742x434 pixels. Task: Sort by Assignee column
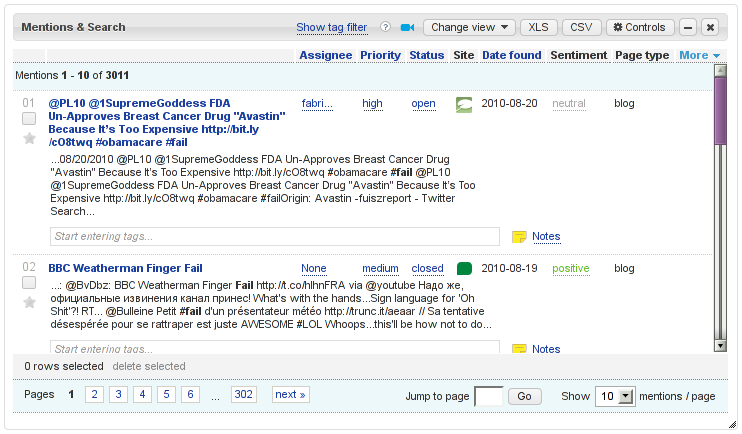click(x=326, y=55)
